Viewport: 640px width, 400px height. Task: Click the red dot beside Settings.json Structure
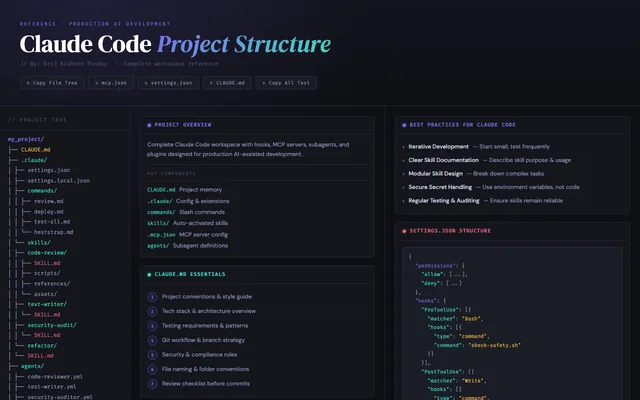tap(404, 231)
